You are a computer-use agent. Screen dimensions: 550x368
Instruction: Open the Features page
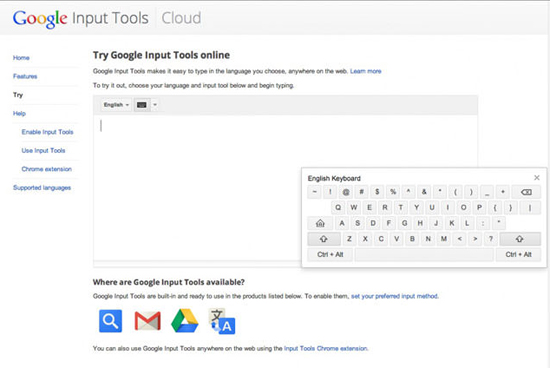(25, 76)
